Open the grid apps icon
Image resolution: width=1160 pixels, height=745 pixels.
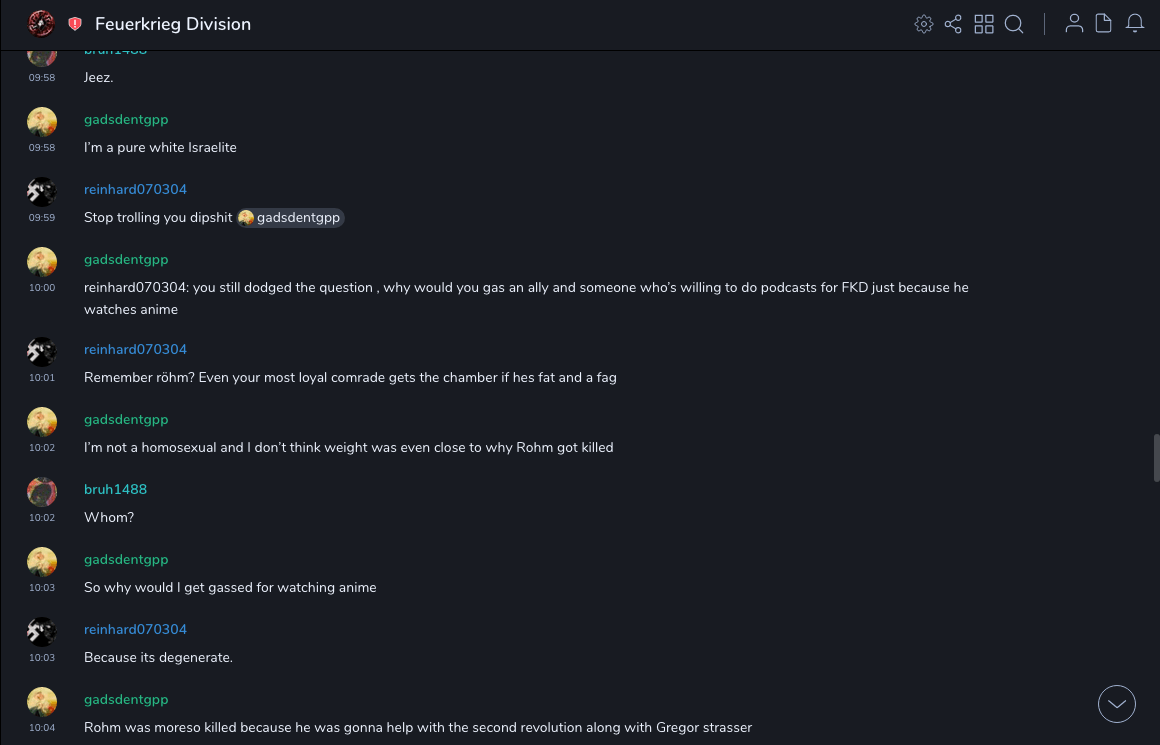[984, 24]
